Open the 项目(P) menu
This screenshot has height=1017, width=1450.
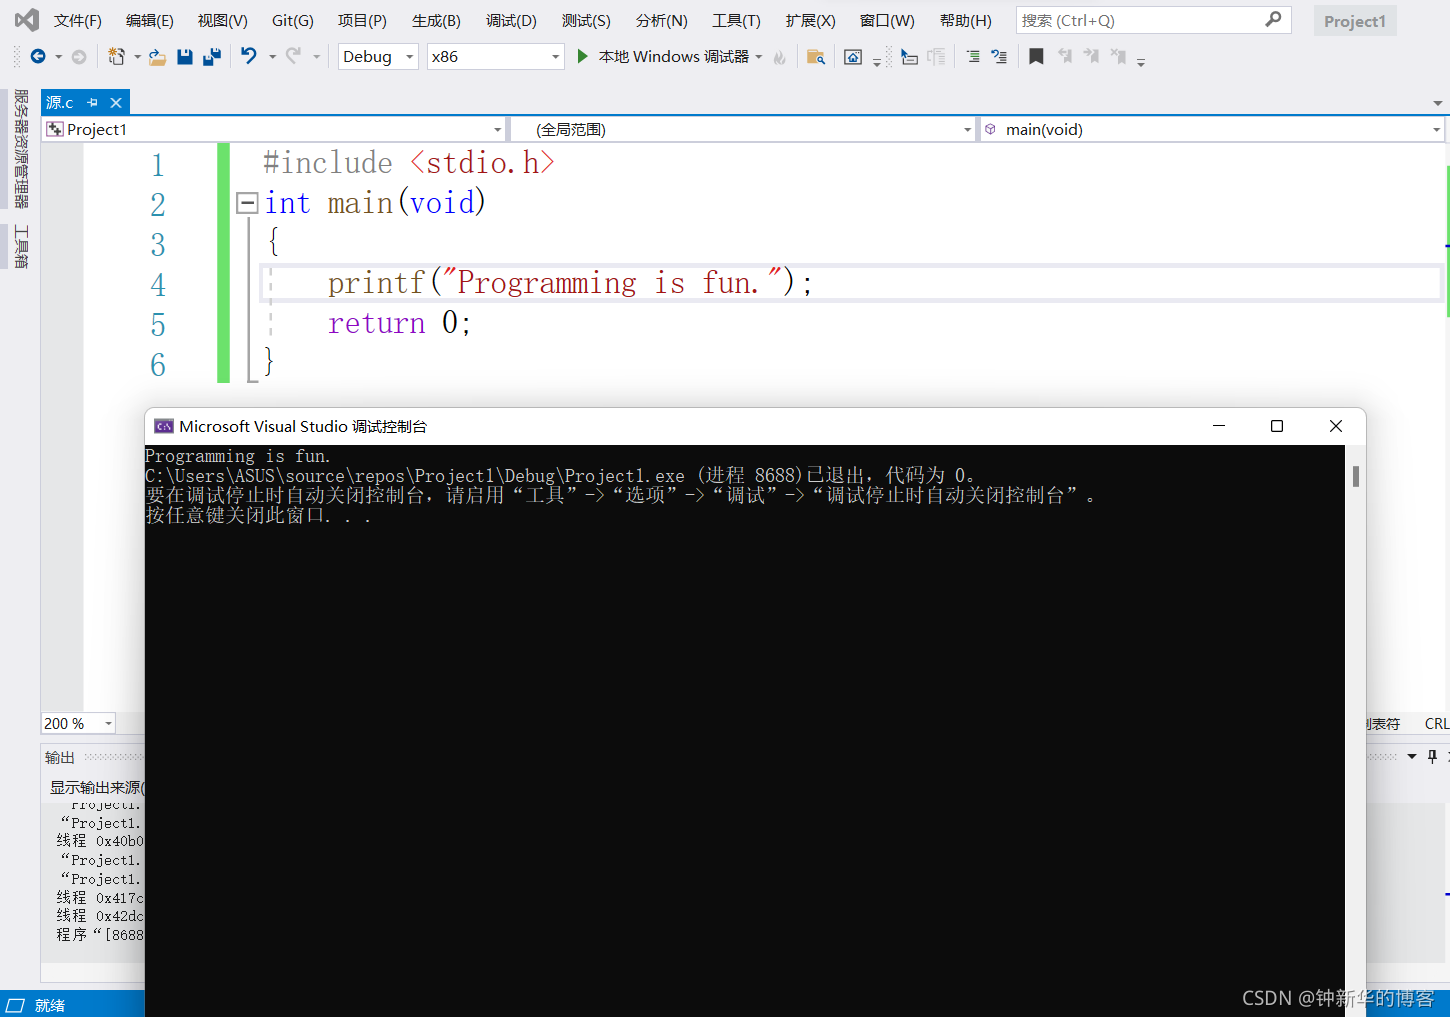pyautogui.click(x=361, y=20)
